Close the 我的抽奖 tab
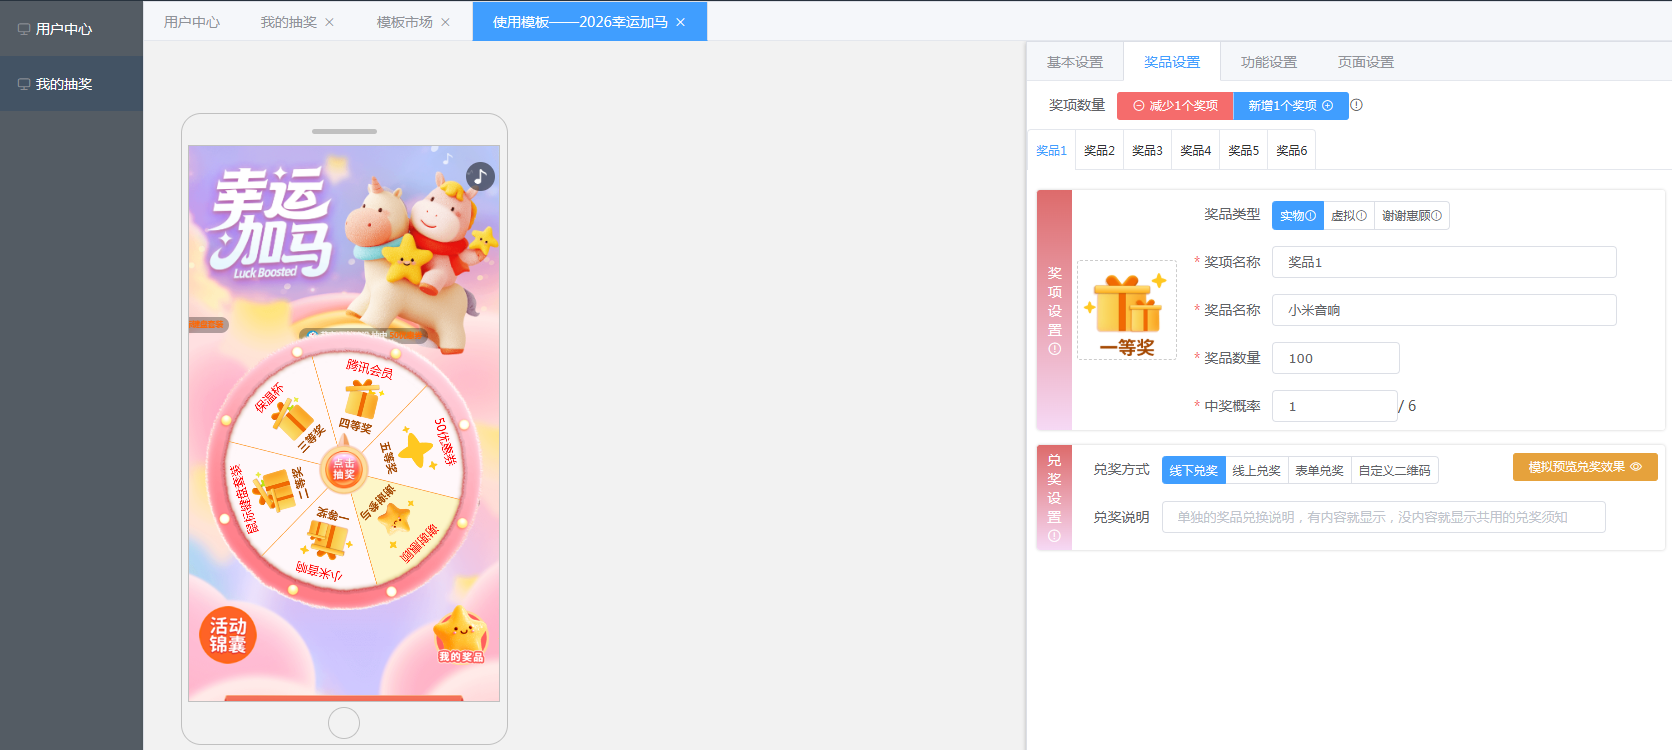This screenshot has width=1672, height=750. point(329,22)
